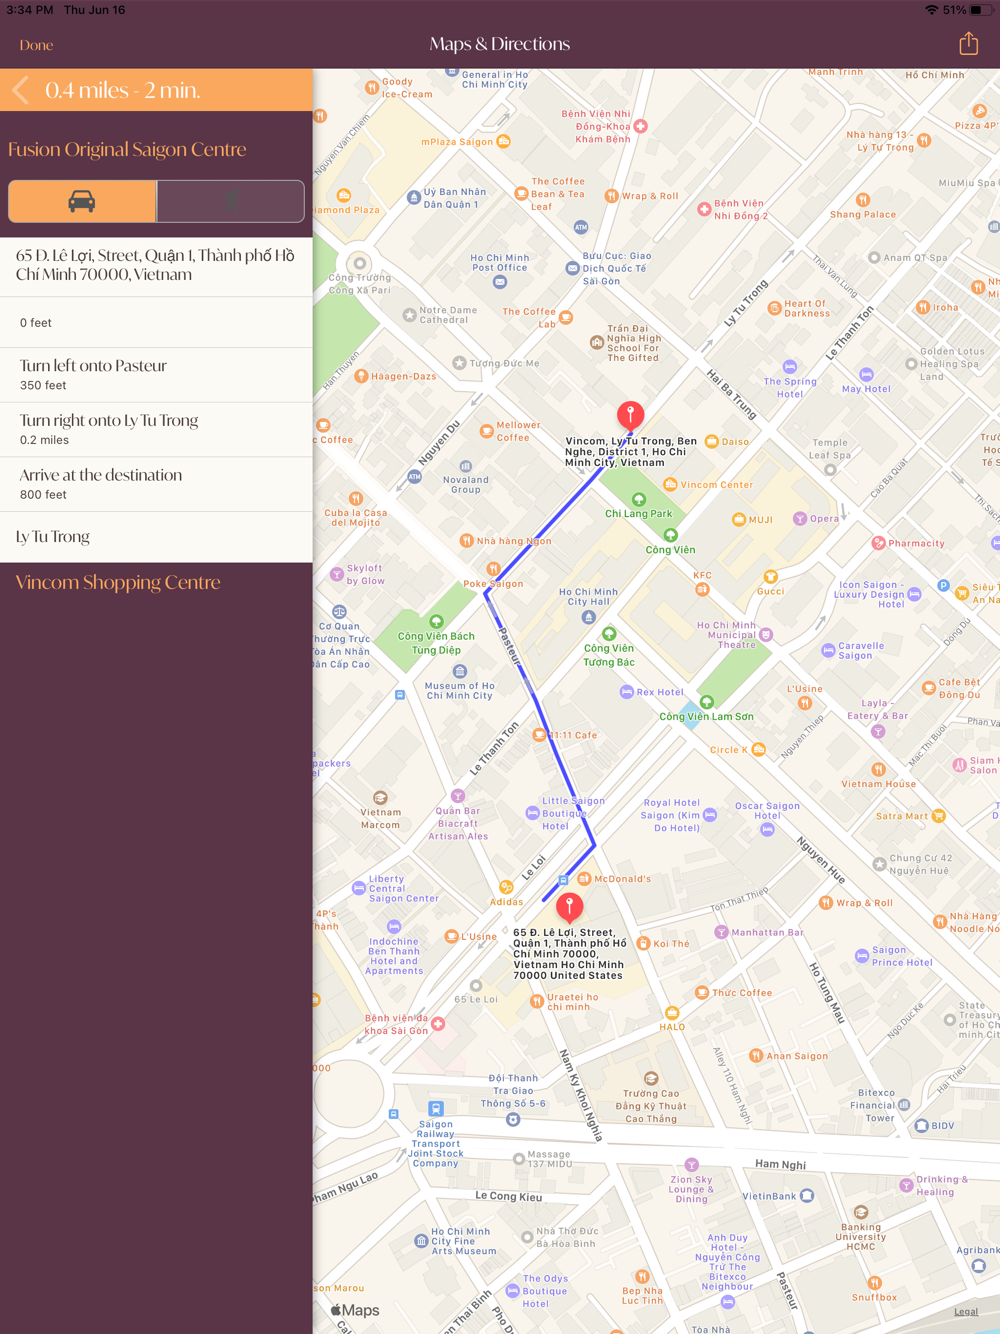Tap the red start pin at Lê Lợi
This screenshot has width=1000, height=1334.
(x=569, y=907)
